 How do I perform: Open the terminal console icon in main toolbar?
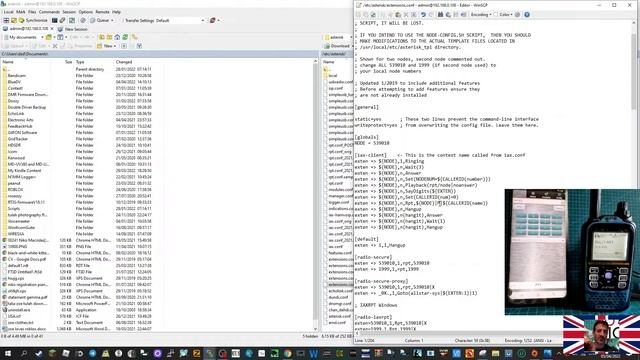(x=54, y=20)
